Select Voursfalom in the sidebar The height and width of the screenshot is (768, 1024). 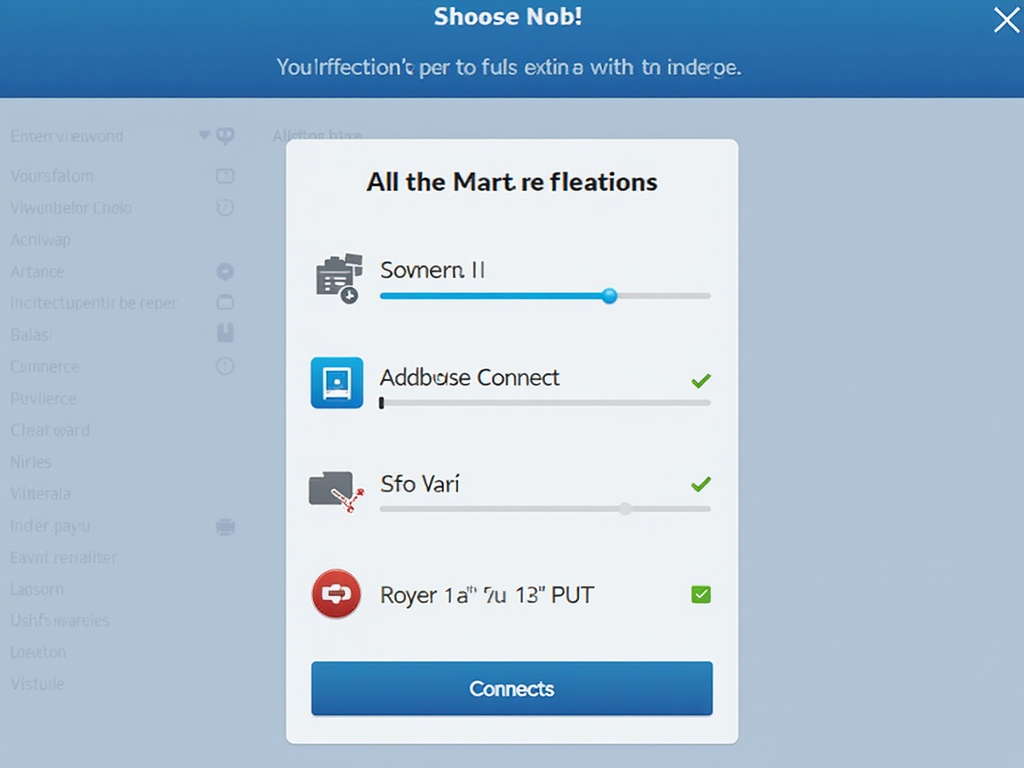52,176
